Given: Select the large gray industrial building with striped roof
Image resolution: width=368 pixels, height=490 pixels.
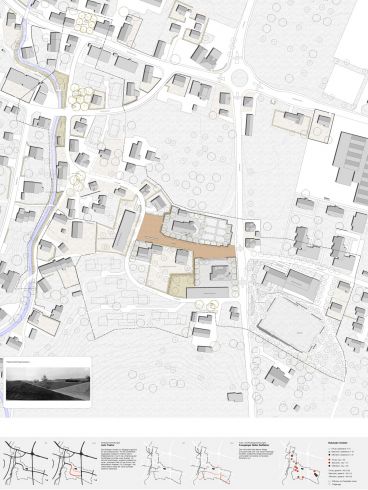Looking at the screenshot, I should 352,167.
